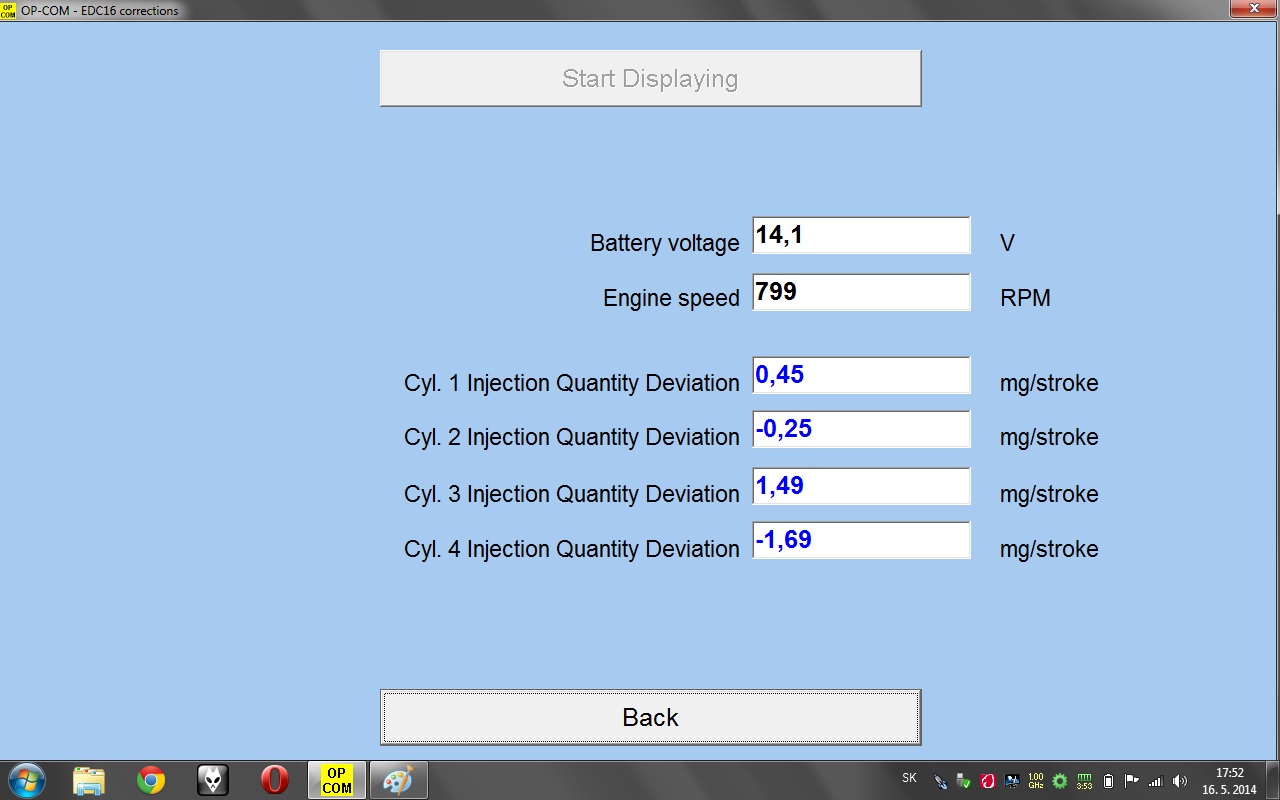Launch Google Chrome from taskbar
The width and height of the screenshot is (1280, 800).
(151, 780)
